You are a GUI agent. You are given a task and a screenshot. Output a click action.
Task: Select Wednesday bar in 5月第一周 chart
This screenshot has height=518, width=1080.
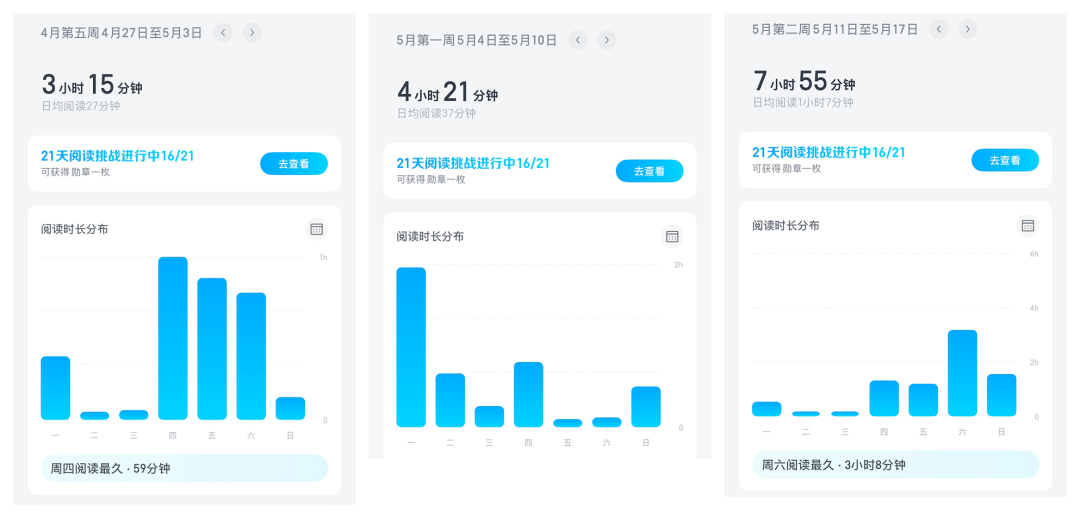[x=490, y=417]
